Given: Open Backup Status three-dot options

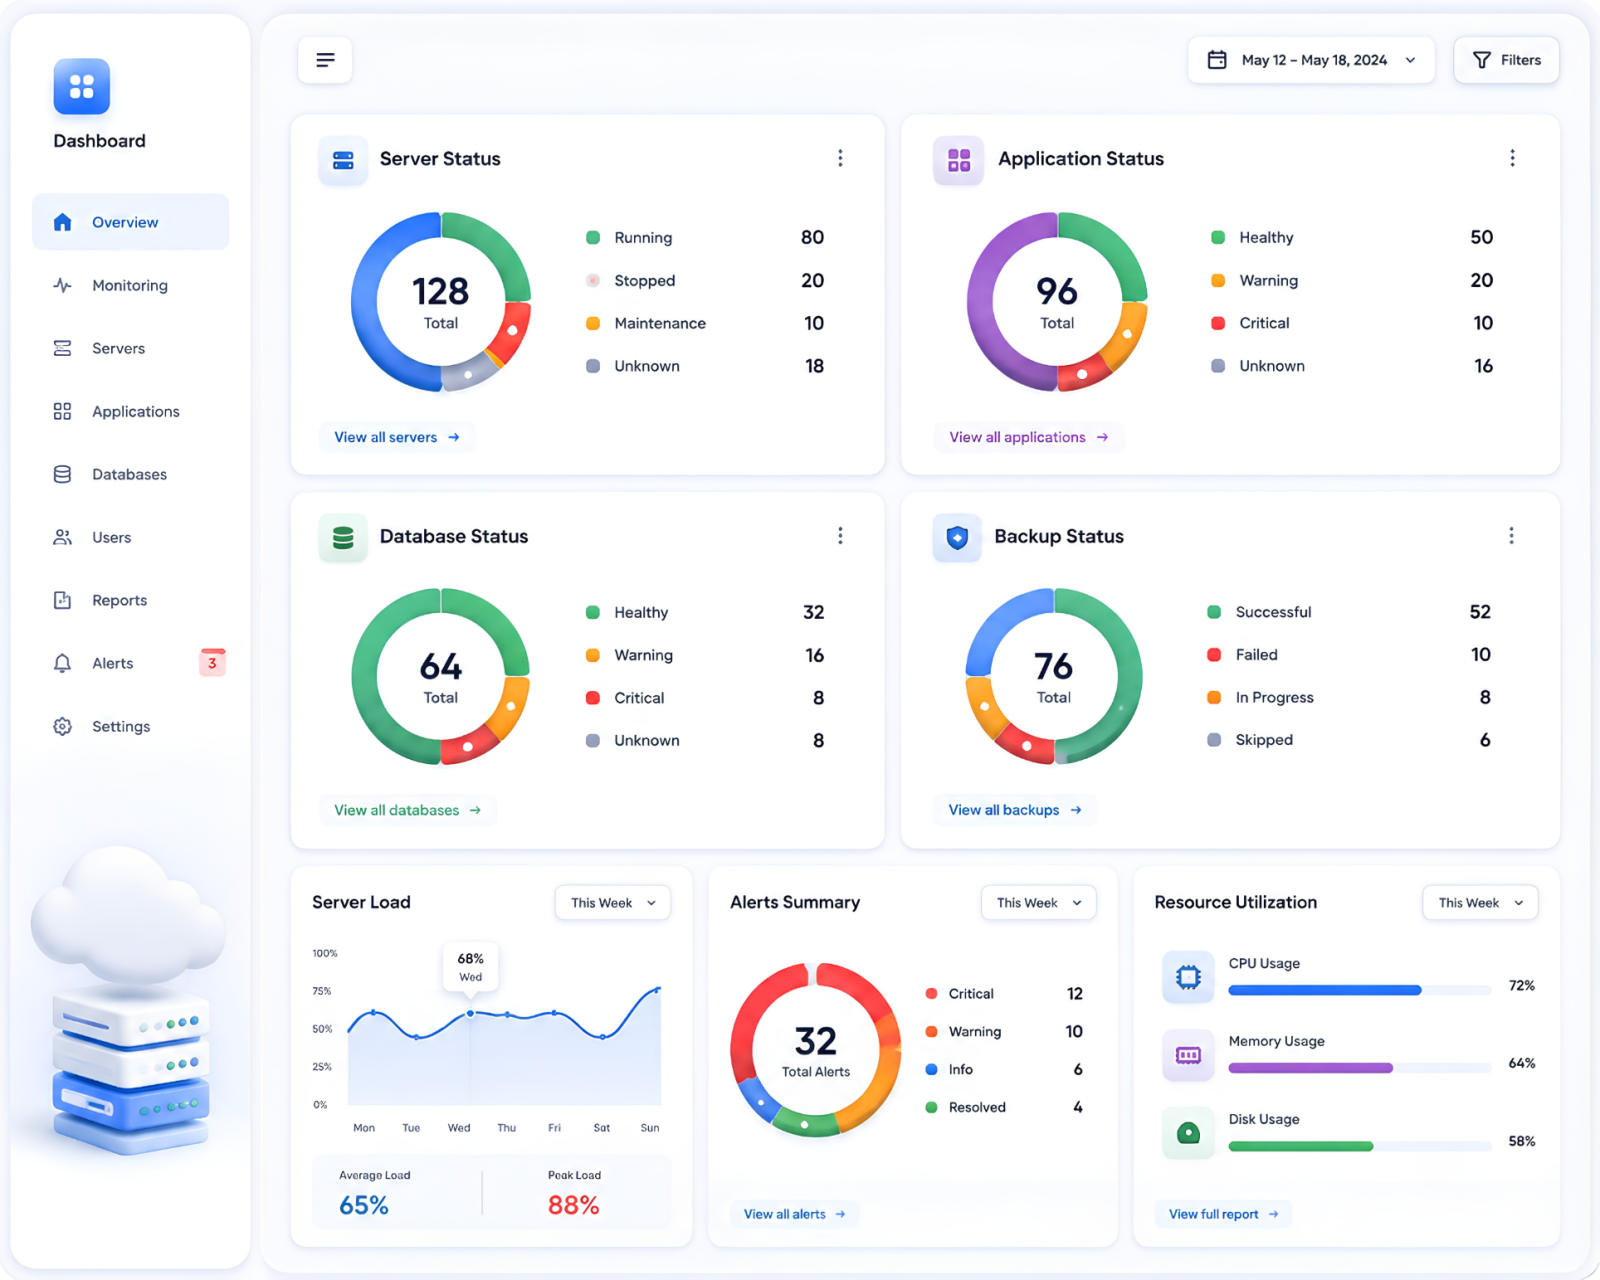Looking at the screenshot, I should (1511, 536).
